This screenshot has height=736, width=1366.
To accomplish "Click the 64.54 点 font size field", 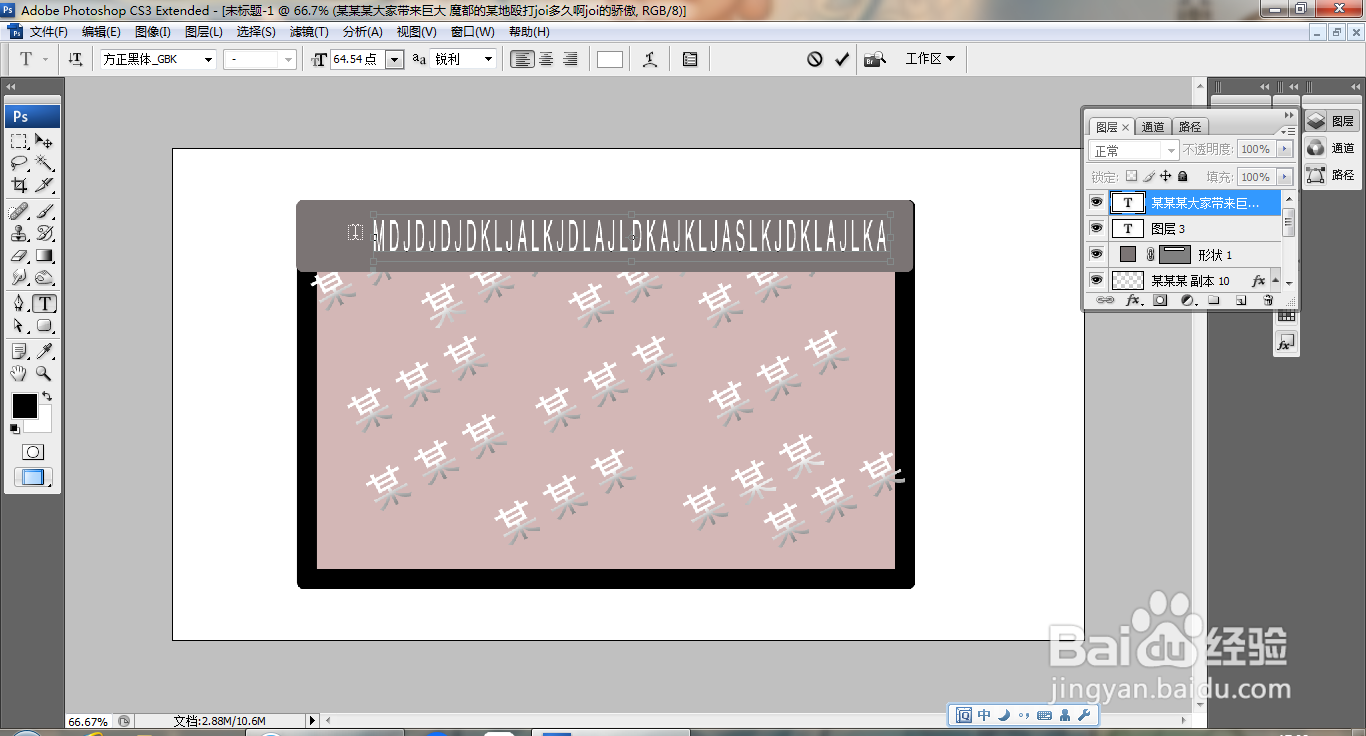I will (x=357, y=60).
